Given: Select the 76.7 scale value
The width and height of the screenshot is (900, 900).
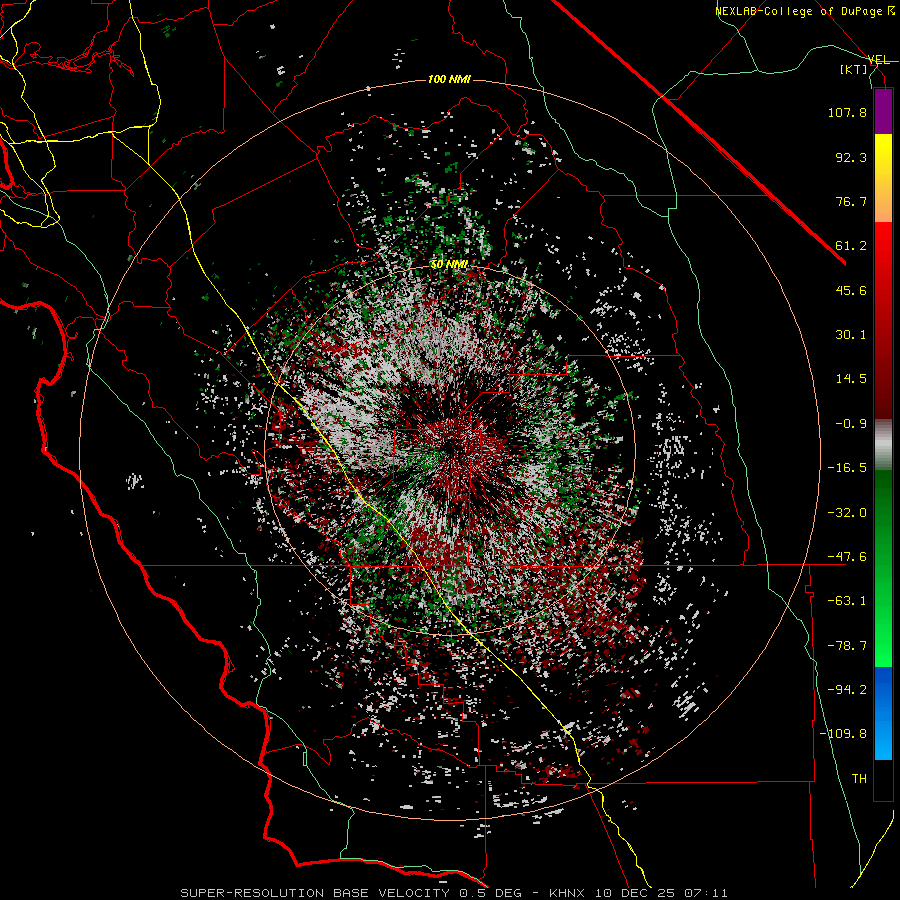Looking at the screenshot, I should [x=851, y=201].
